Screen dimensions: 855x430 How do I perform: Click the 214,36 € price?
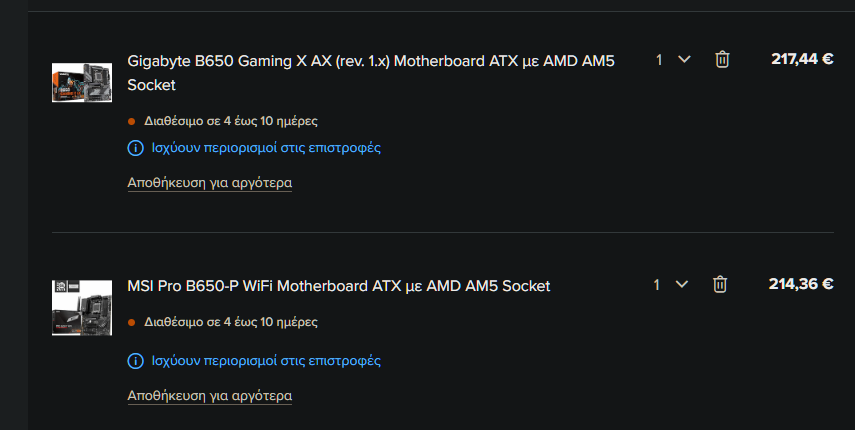pos(801,284)
